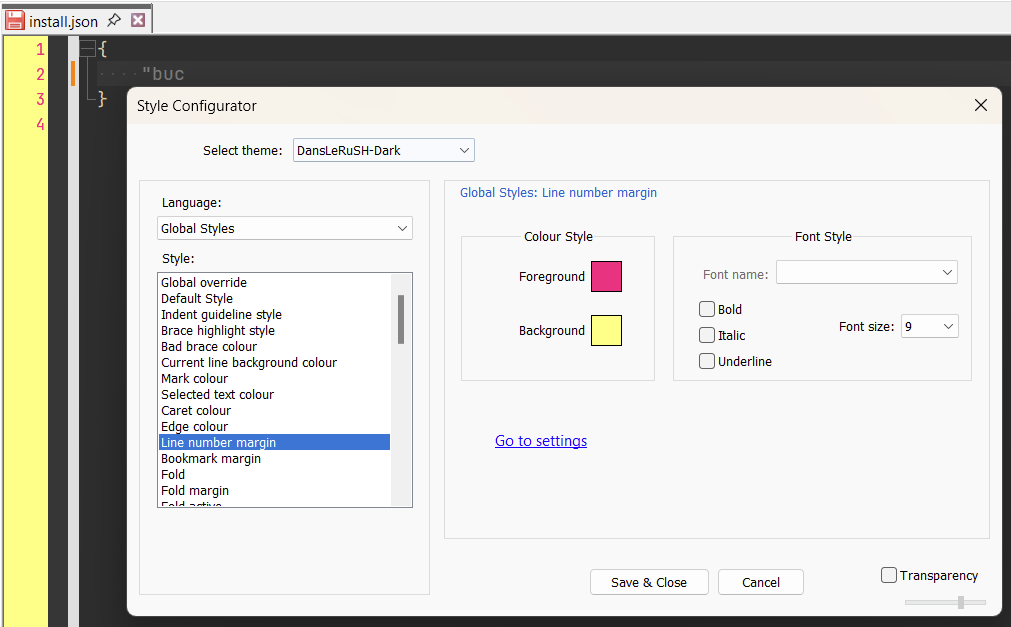Pick the yellow Background colour swatch
This screenshot has width=1011, height=627.
point(606,330)
